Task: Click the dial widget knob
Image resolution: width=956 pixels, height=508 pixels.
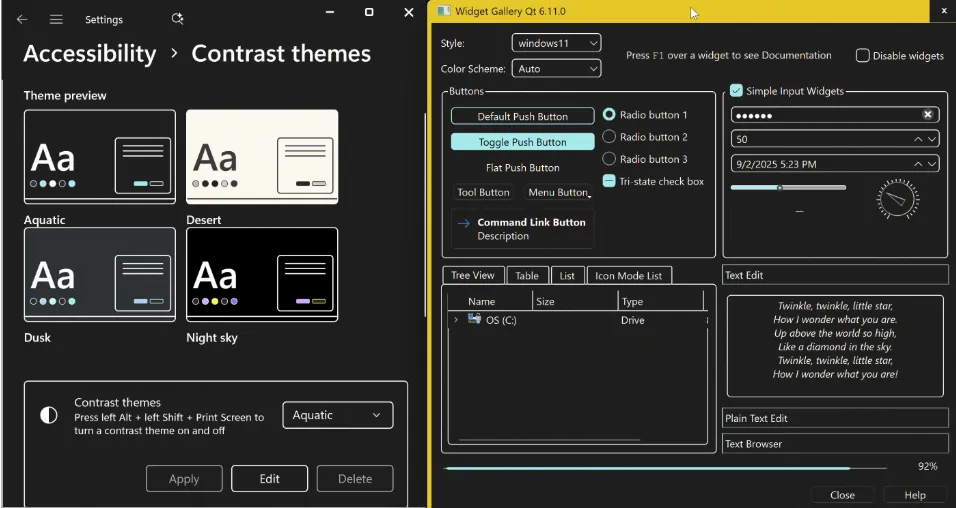Action: 897,199
